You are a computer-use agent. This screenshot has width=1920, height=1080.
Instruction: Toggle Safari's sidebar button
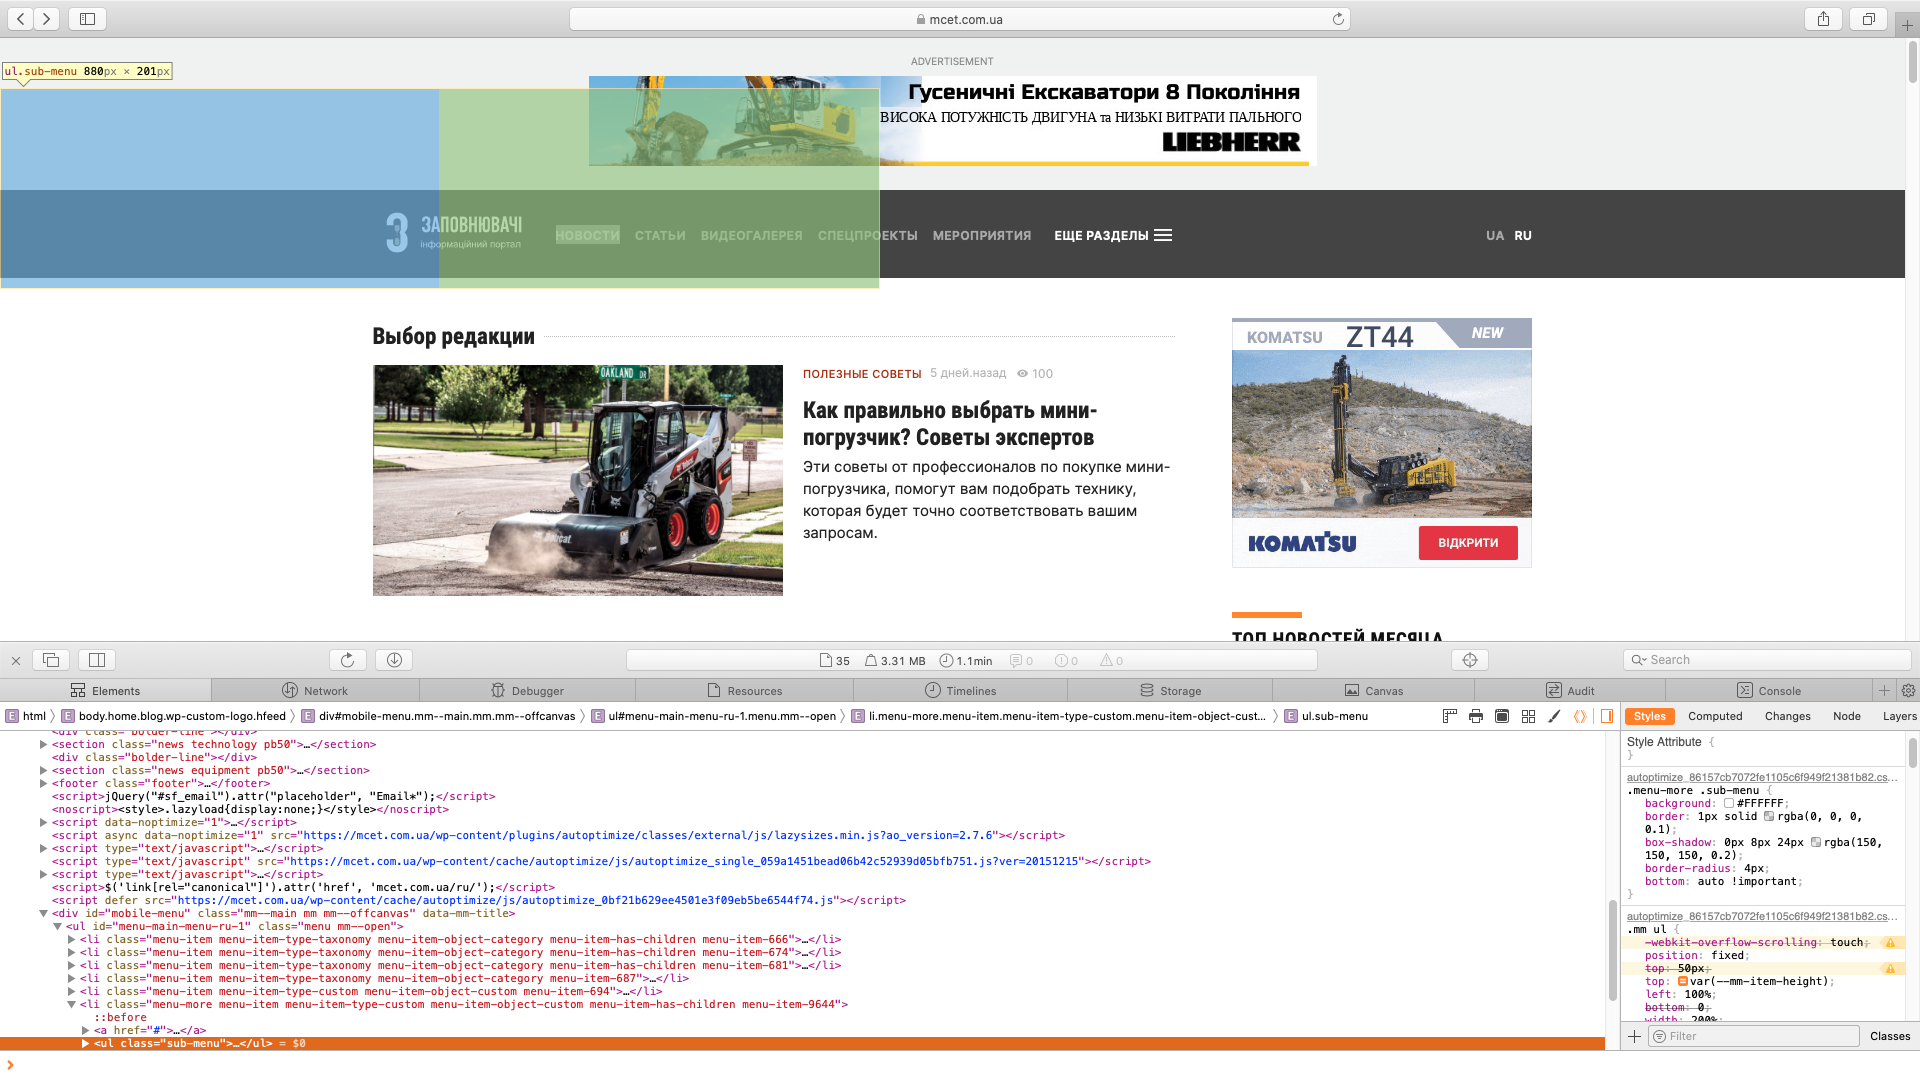pos(88,19)
